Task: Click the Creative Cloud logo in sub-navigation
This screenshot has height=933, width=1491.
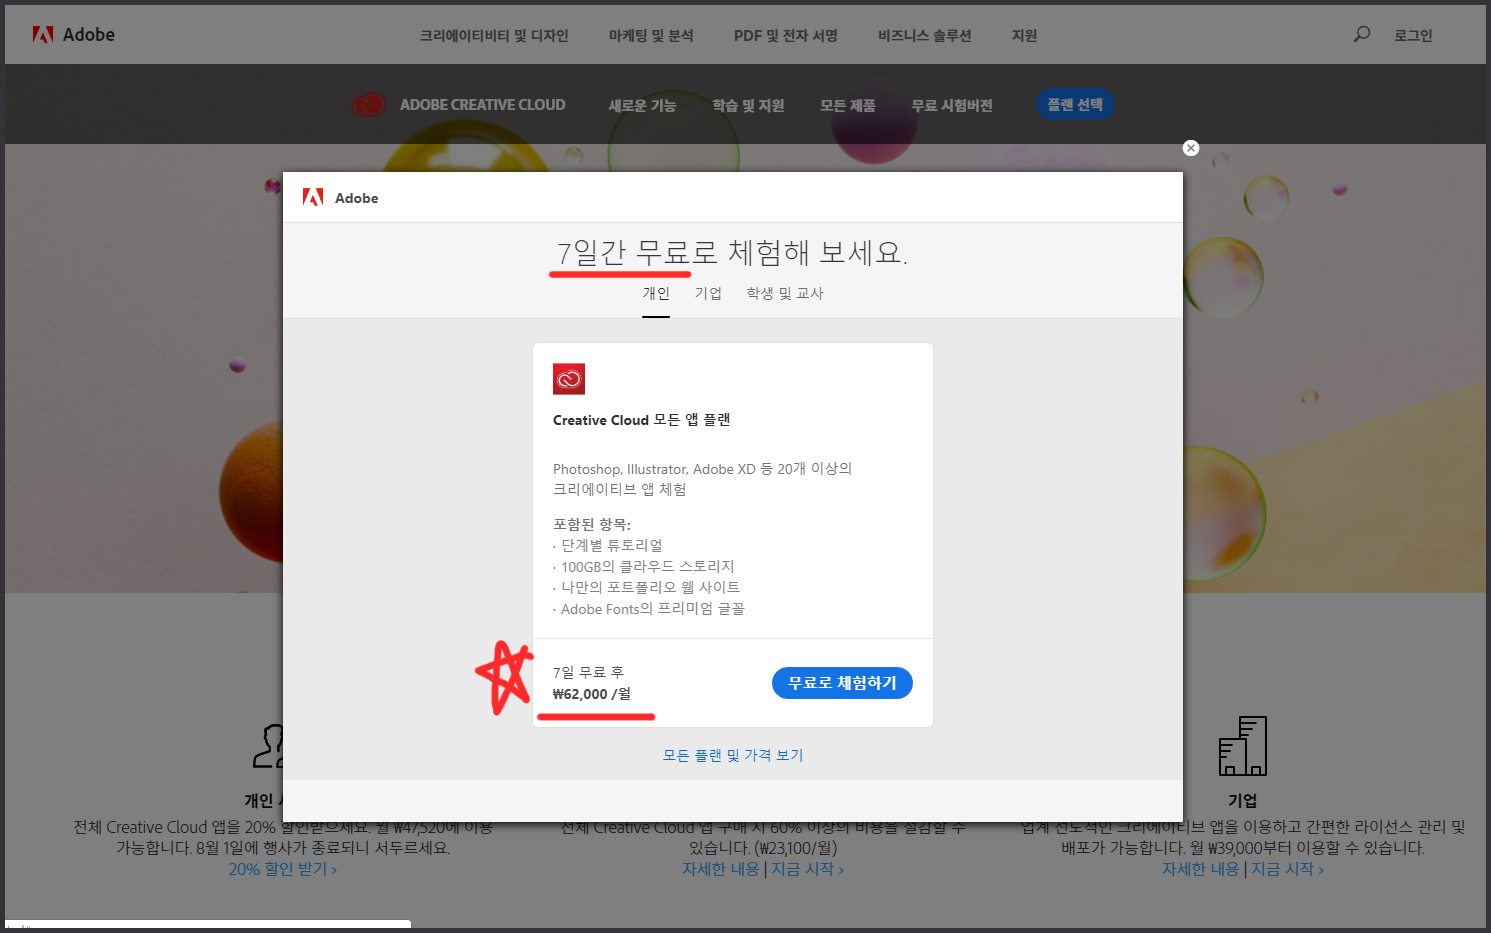Action: pos(368,105)
